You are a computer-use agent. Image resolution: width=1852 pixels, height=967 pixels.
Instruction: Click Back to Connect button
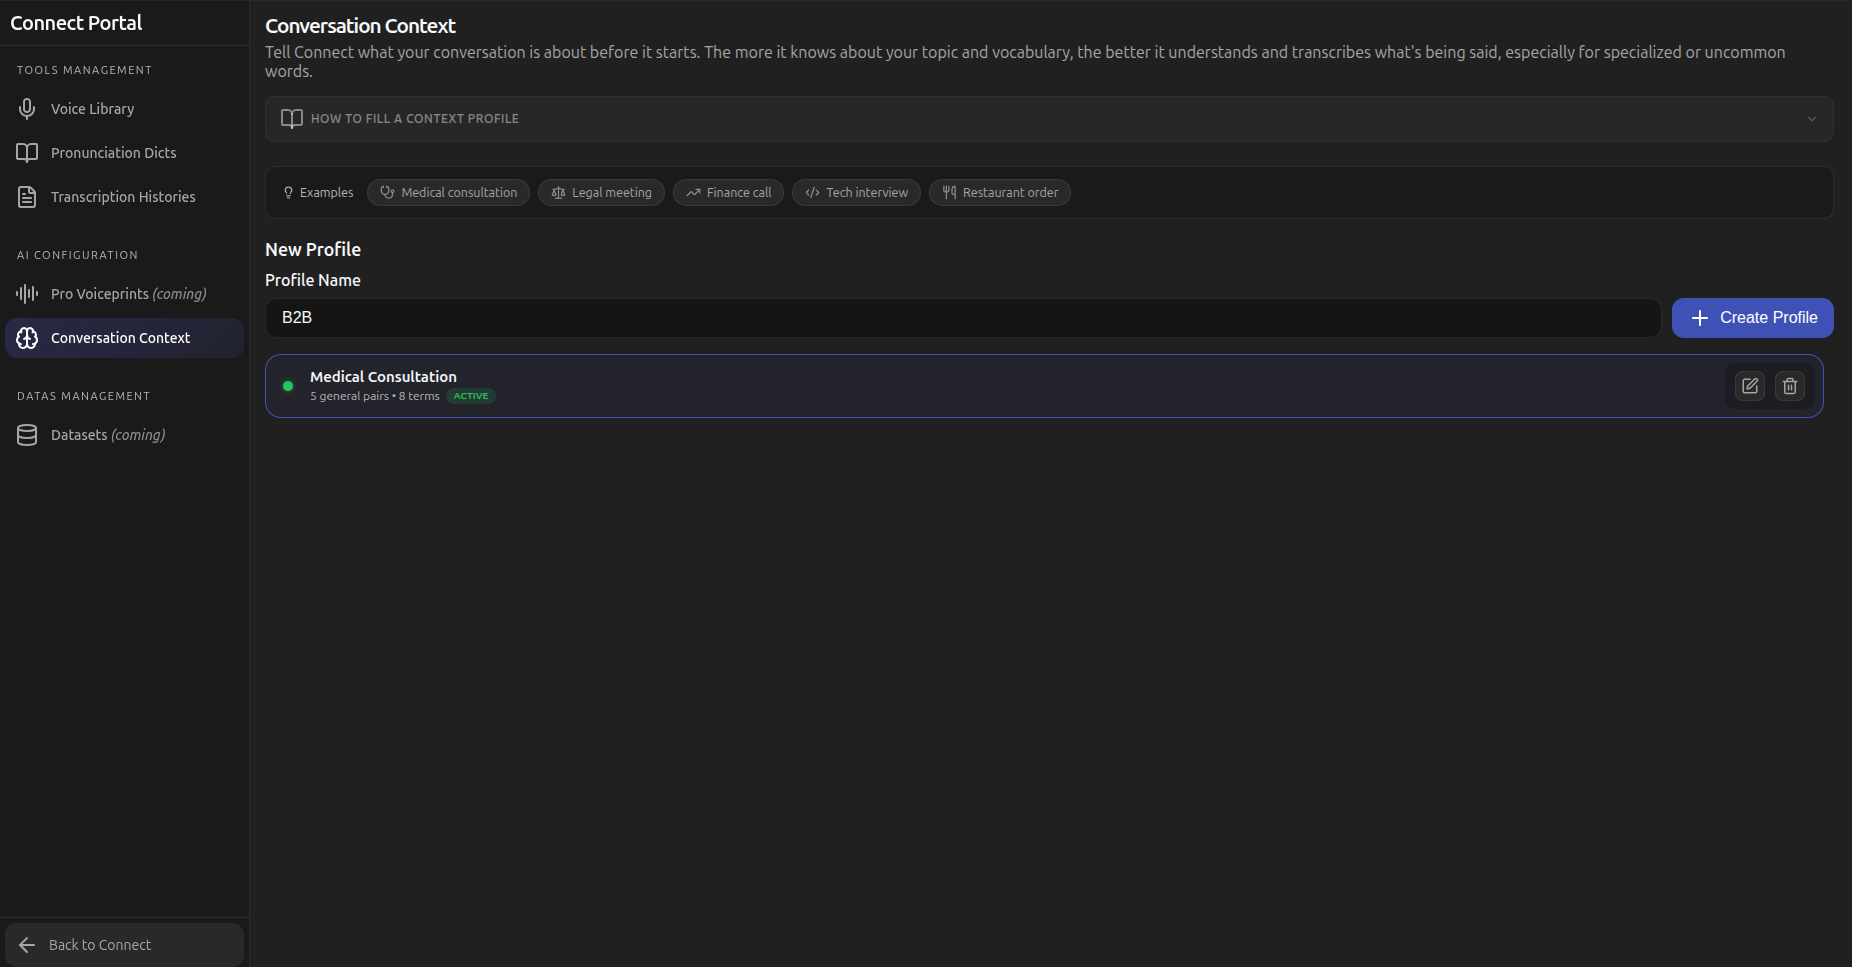(124, 945)
